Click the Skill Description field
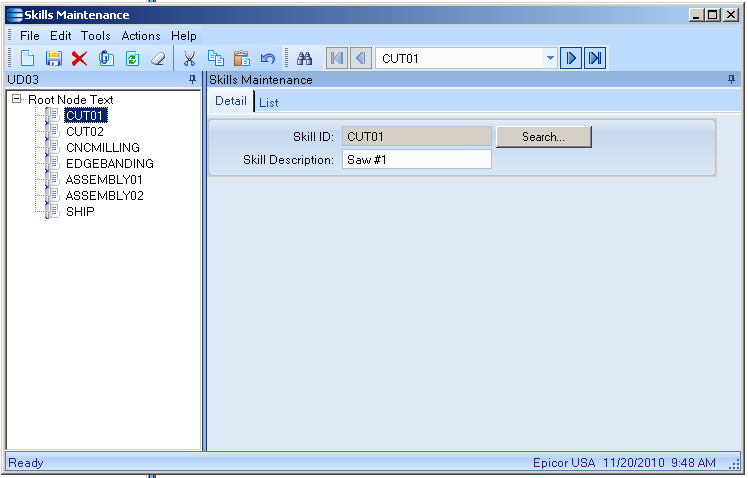 pyautogui.click(x=416, y=159)
